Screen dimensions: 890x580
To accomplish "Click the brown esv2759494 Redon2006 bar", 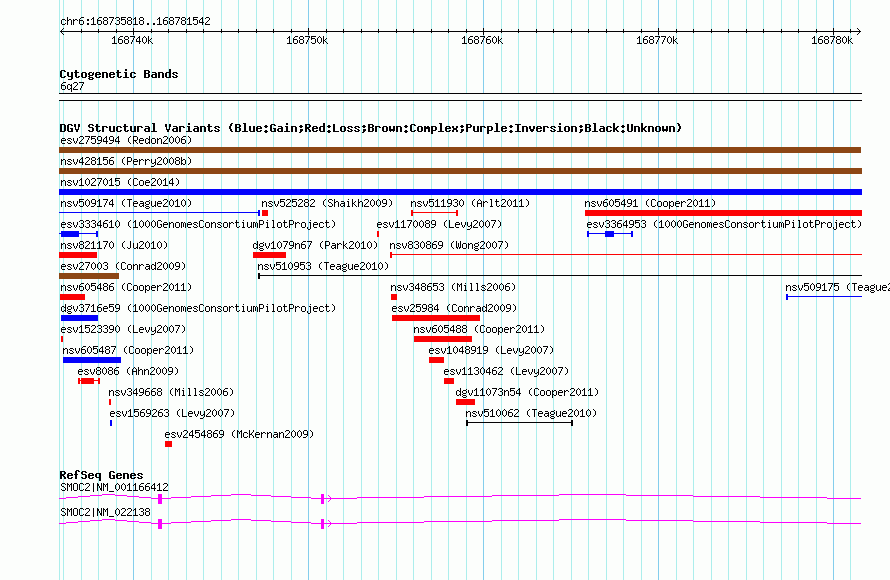I will (x=460, y=150).
